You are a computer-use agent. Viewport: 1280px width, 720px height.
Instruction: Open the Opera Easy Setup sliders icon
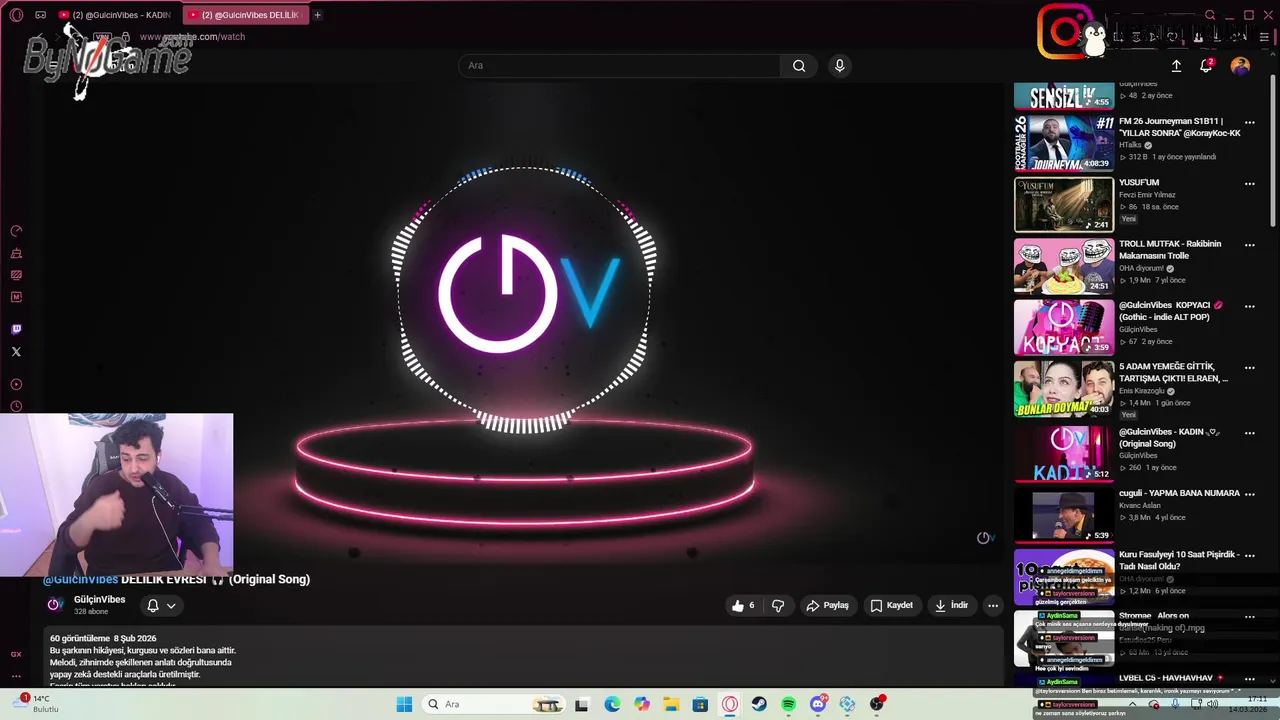pyautogui.click(x=1264, y=37)
